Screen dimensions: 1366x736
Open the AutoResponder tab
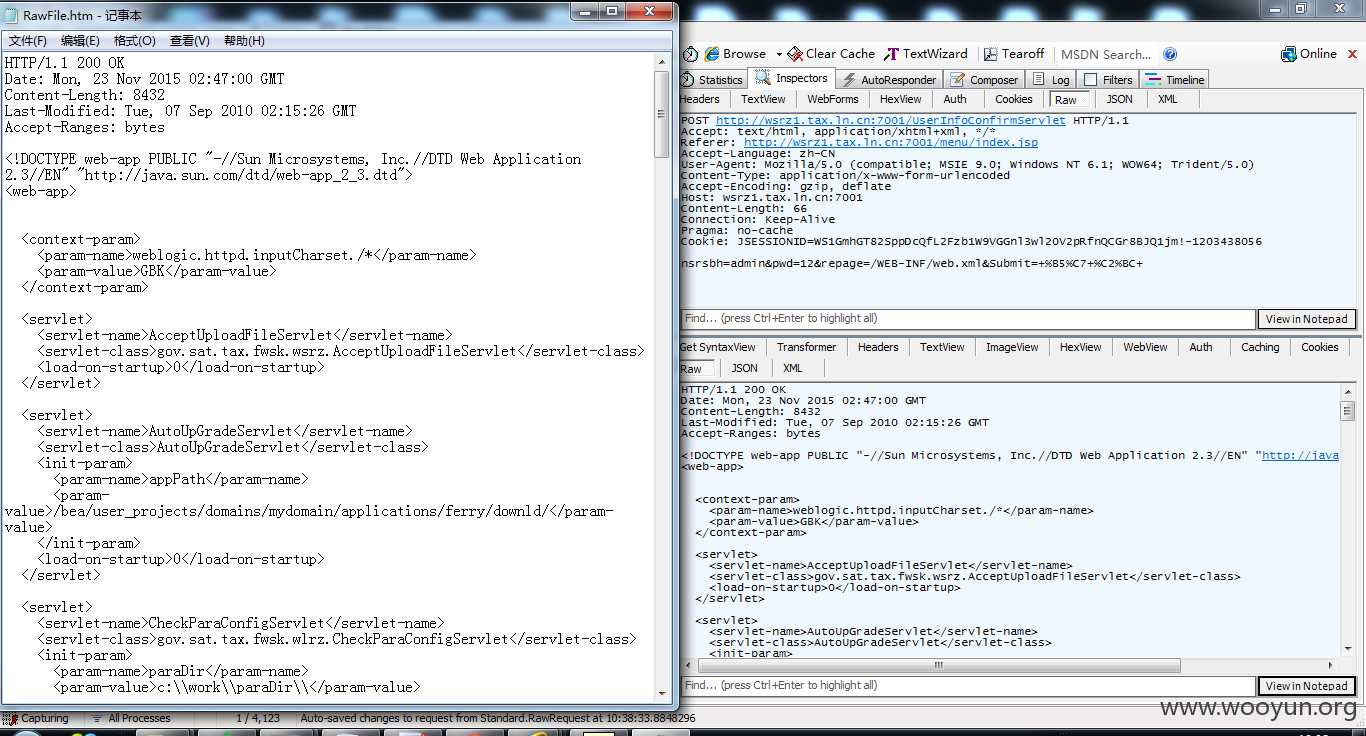pos(889,80)
